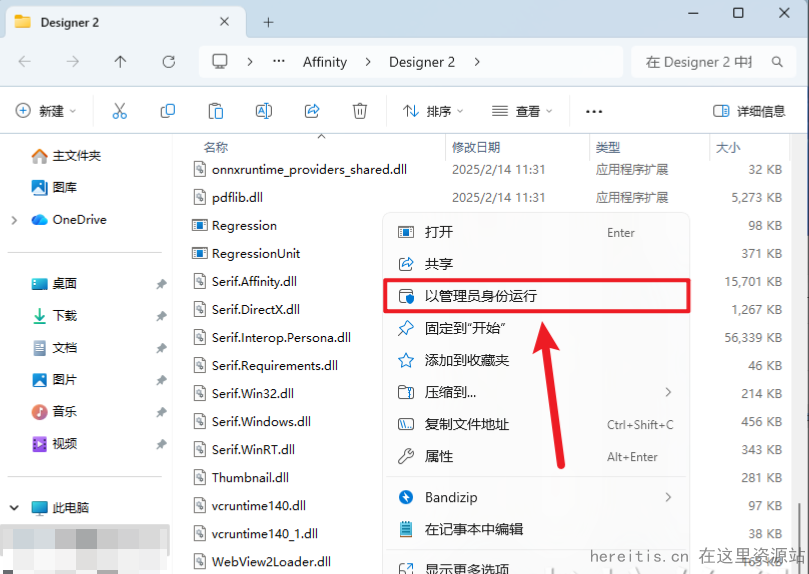Expand the 压缩到... submenu arrow
The image size is (809, 574).
click(668, 392)
